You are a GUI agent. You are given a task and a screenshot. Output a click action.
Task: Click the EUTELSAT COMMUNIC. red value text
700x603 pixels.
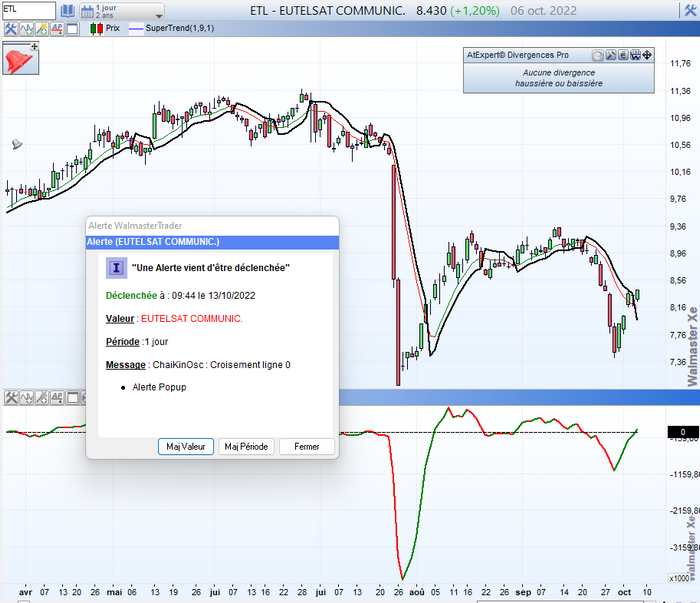(192, 319)
